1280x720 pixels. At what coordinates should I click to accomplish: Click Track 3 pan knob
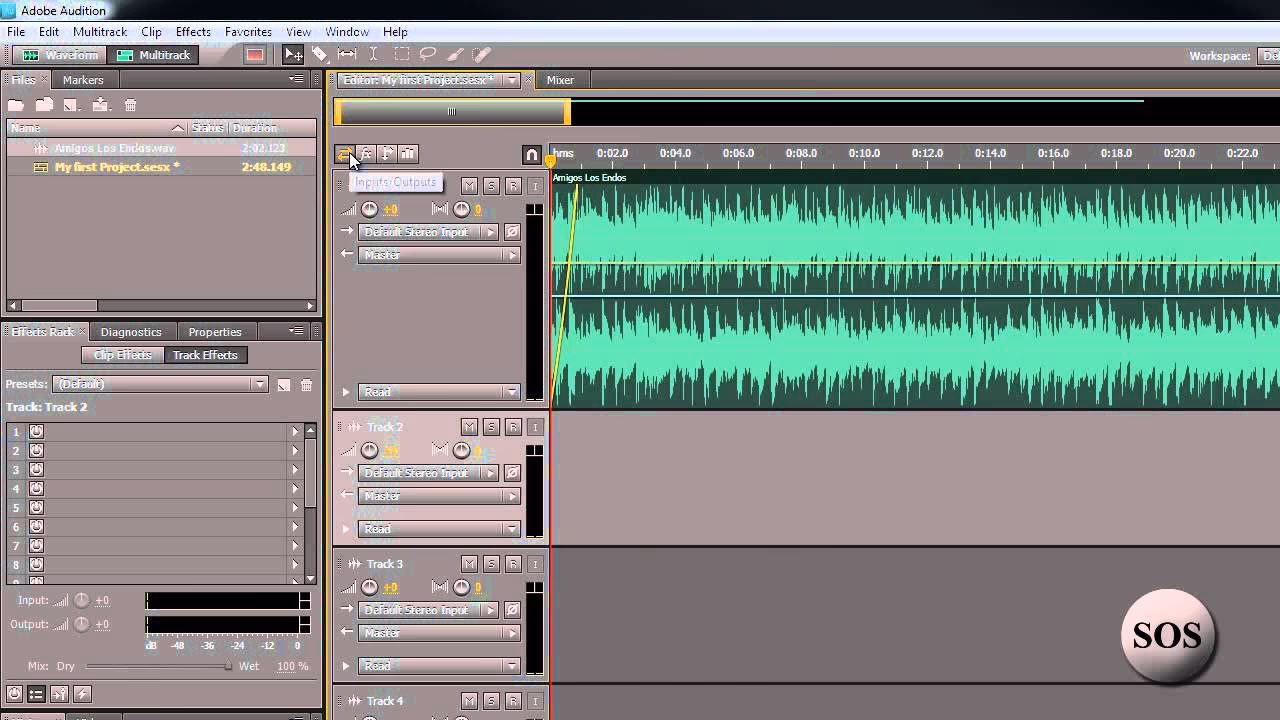point(461,587)
